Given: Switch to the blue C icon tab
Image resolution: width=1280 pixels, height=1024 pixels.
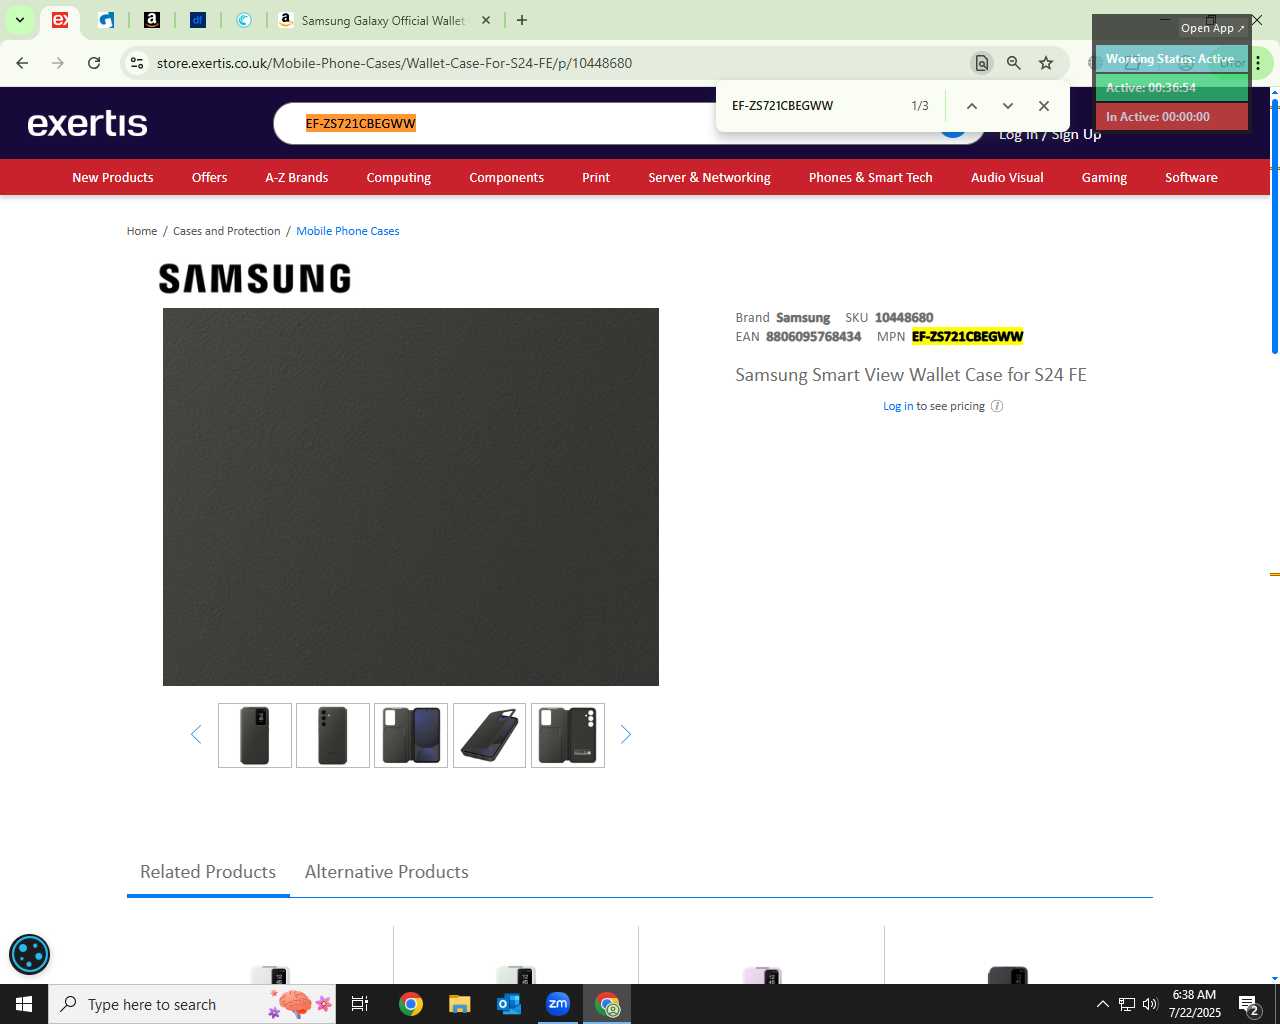Looking at the screenshot, I should pos(244,20).
